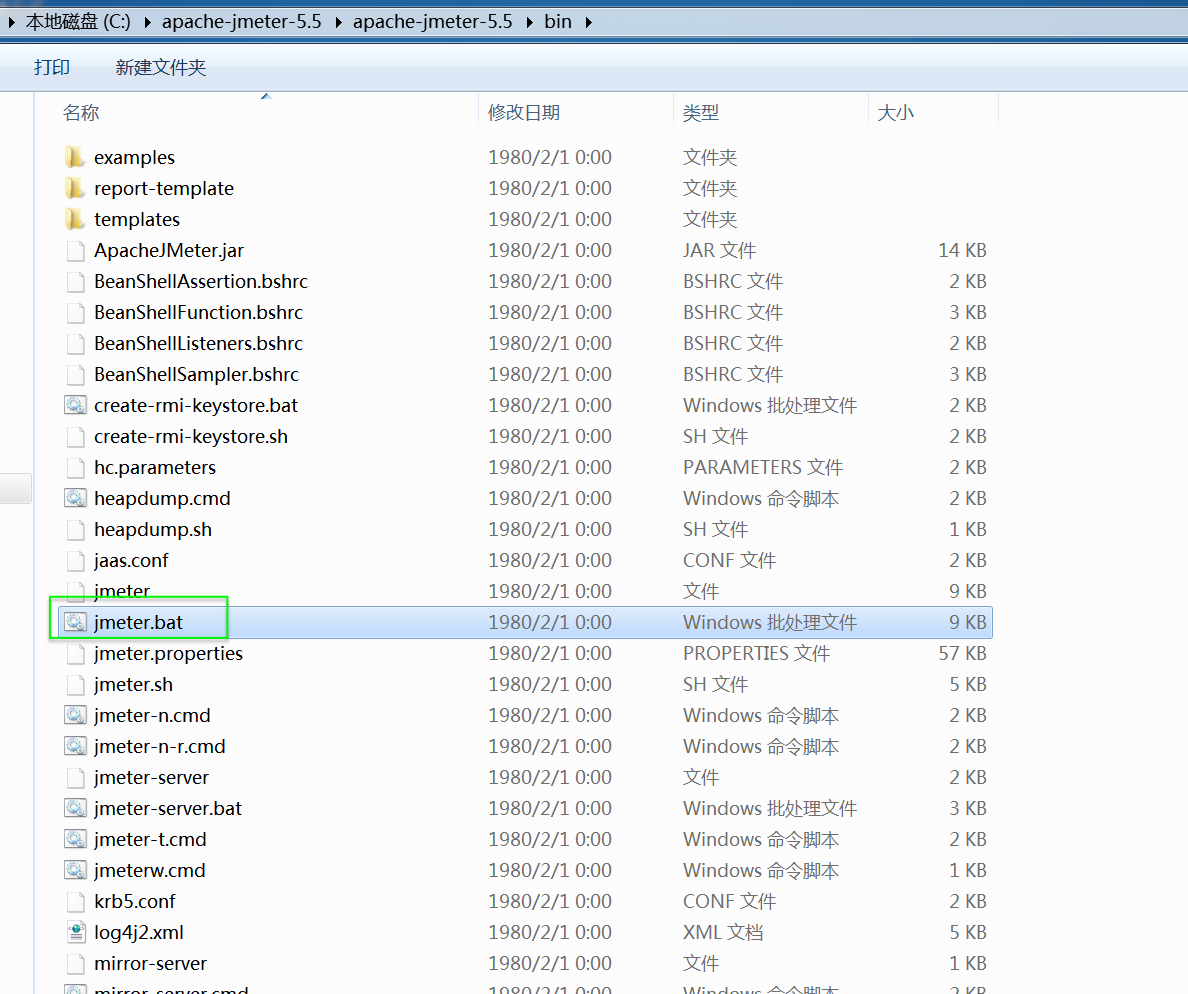
Task: Click 文件夹 type in templates row
Action: tap(710, 219)
